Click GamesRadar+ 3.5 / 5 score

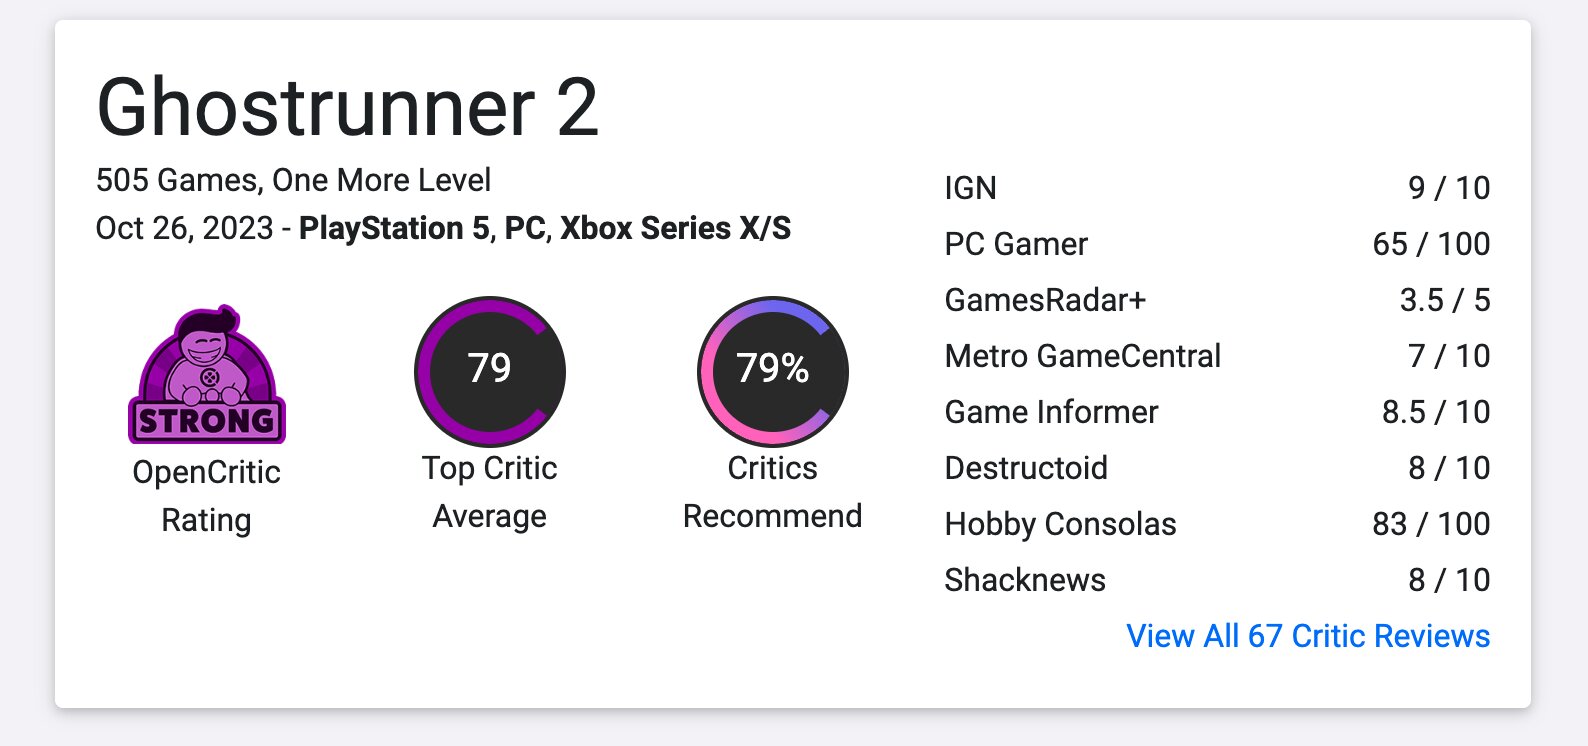[1444, 300]
